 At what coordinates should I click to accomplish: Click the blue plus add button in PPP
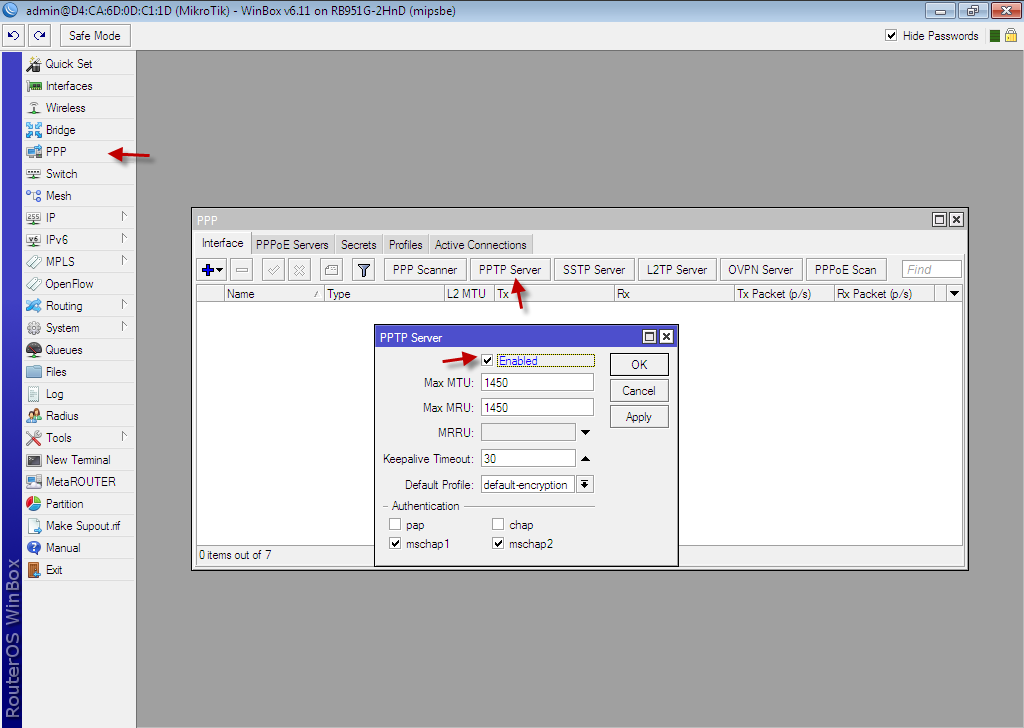(212, 270)
